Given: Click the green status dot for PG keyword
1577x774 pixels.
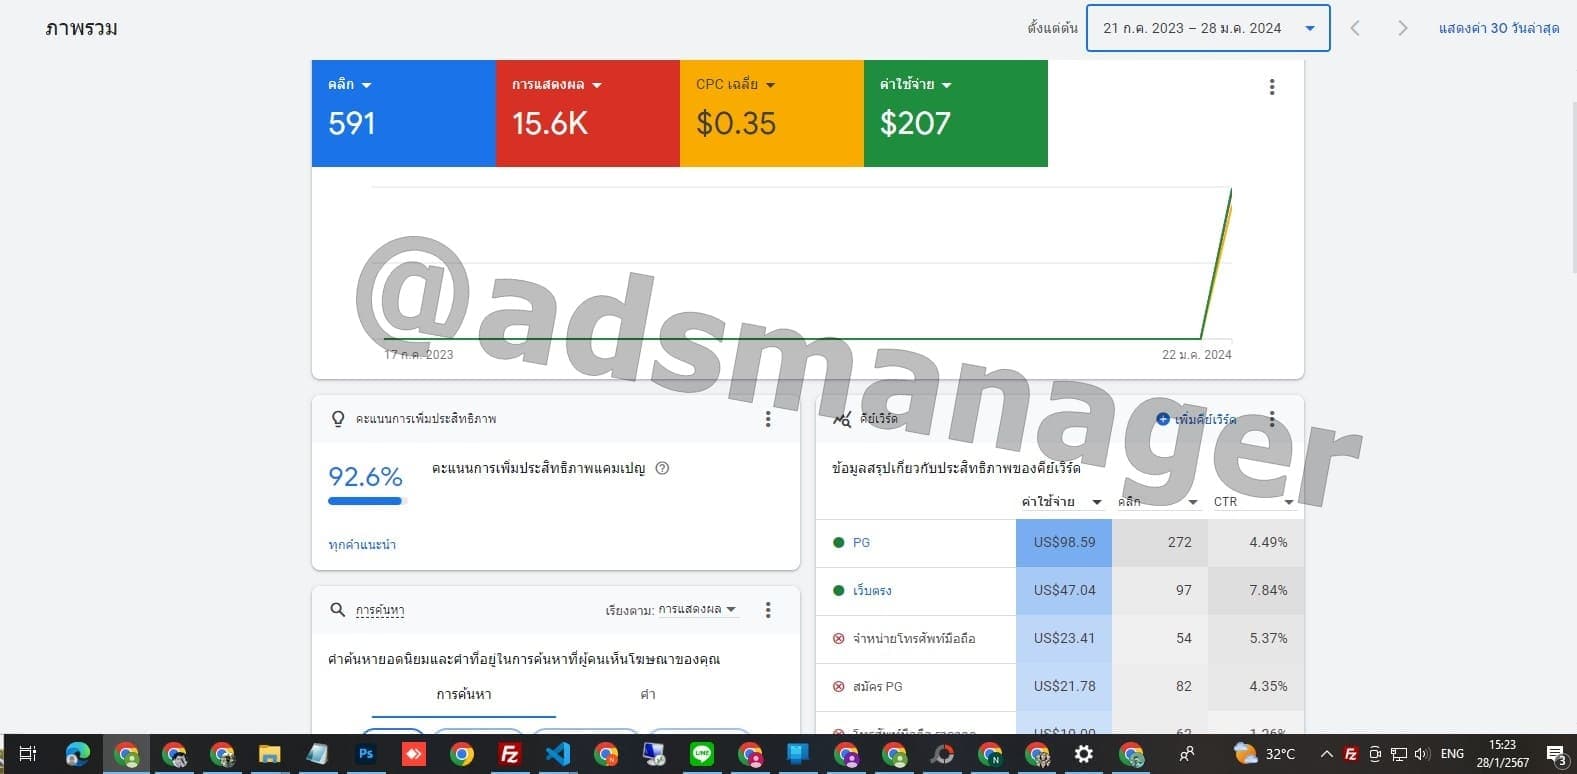Looking at the screenshot, I should point(838,543).
